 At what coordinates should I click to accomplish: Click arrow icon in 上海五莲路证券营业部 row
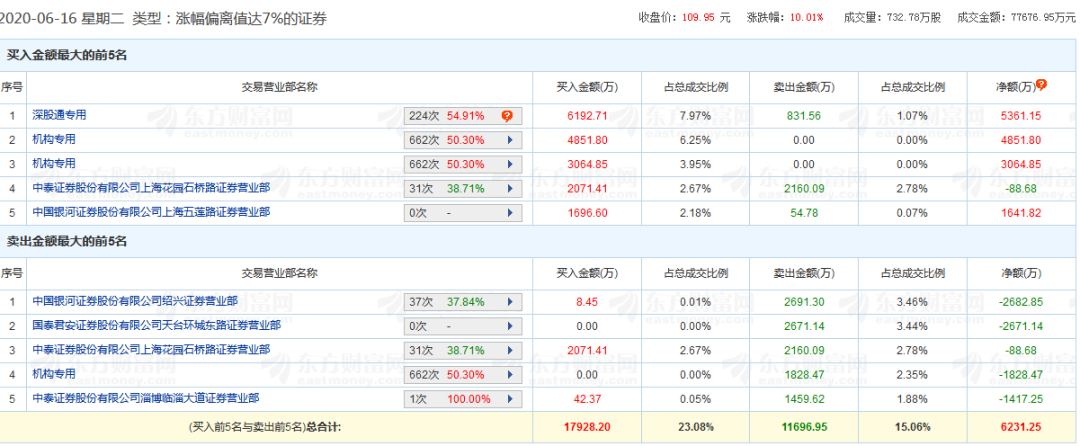pyautogui.click(x=510, y=213)
